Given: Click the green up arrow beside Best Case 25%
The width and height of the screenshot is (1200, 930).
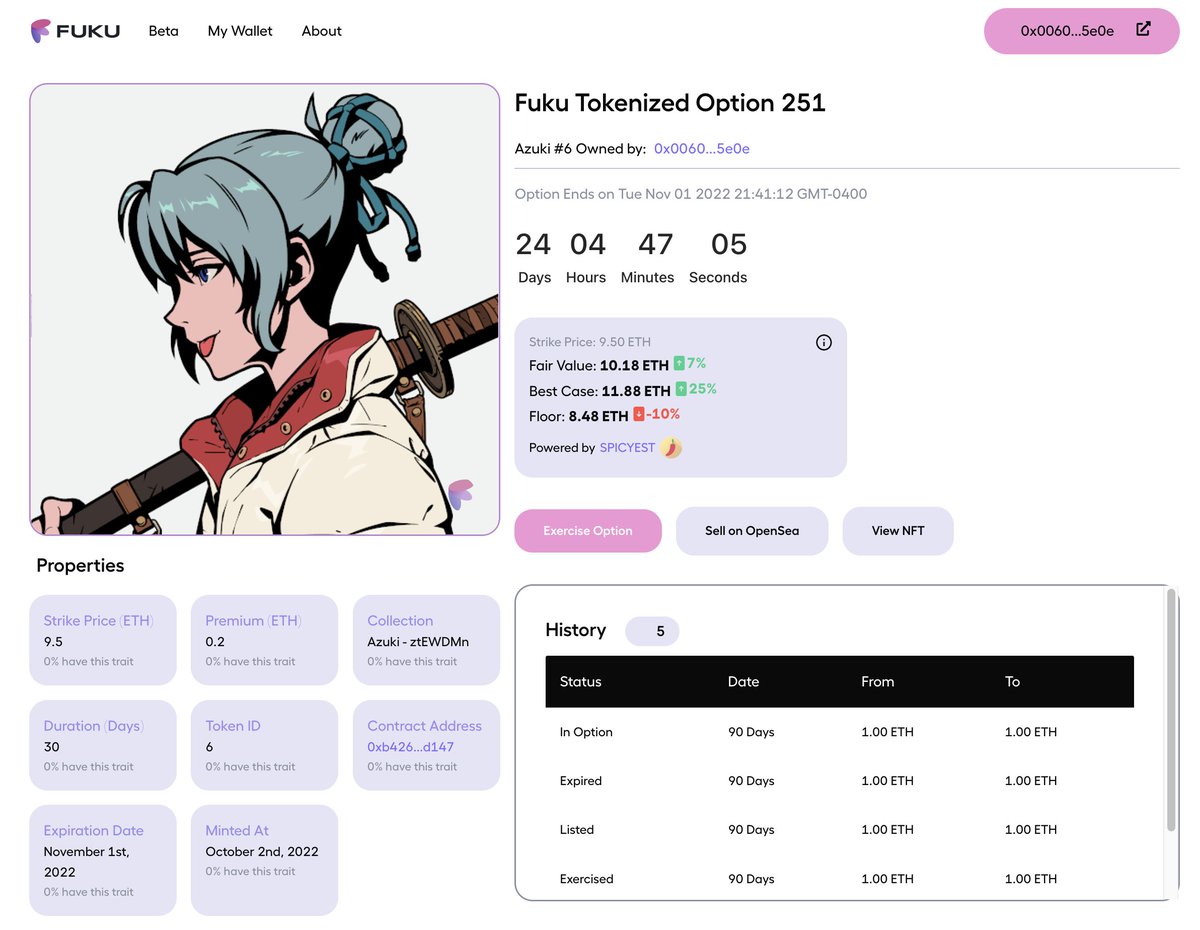Looking at the screenshot, I should [x=681, y=388].
